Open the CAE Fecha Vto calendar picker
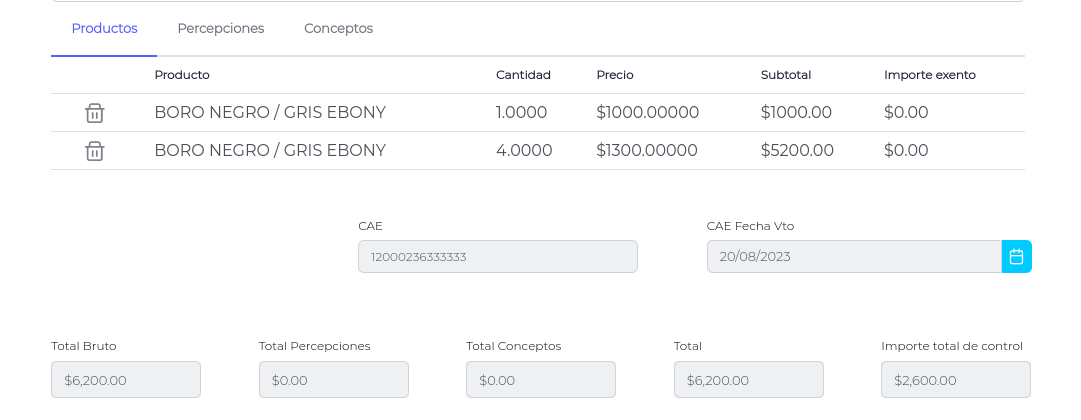Screen dimensions: 1081x420 click(x=1016, y=257)
